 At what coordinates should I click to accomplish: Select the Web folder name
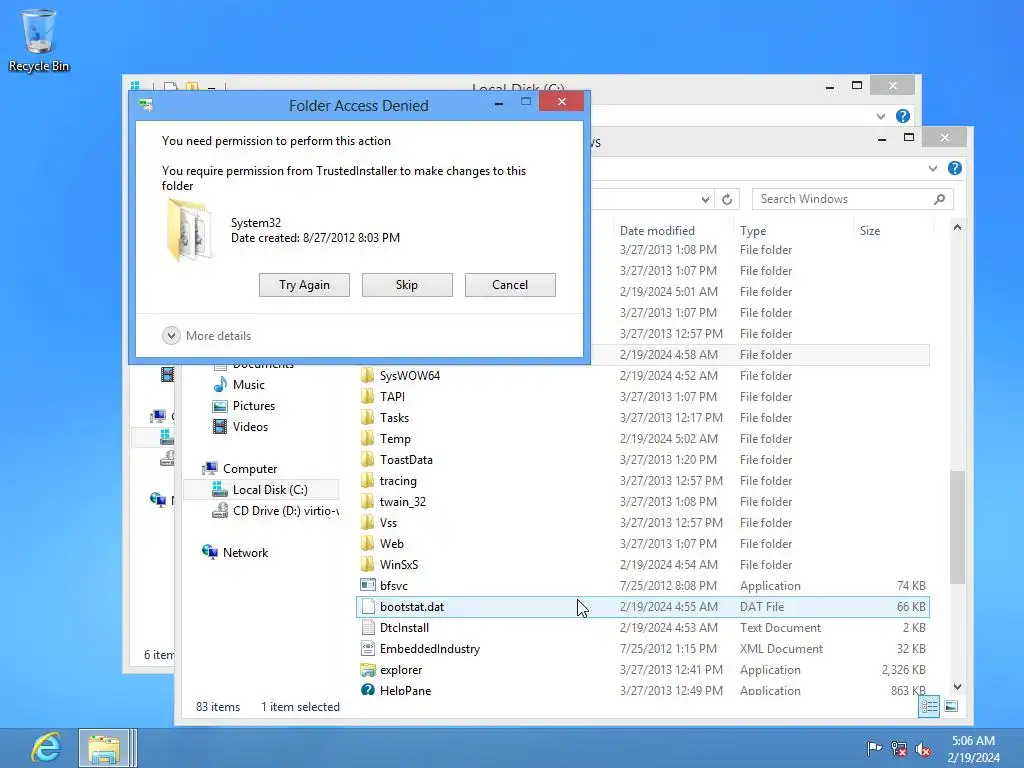tap(391, 543)
